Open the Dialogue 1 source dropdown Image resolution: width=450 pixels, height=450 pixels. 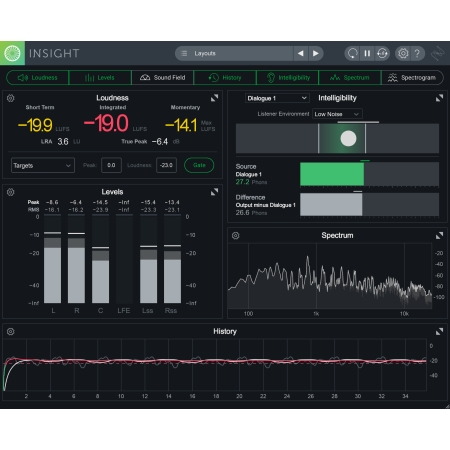(277, 98)
